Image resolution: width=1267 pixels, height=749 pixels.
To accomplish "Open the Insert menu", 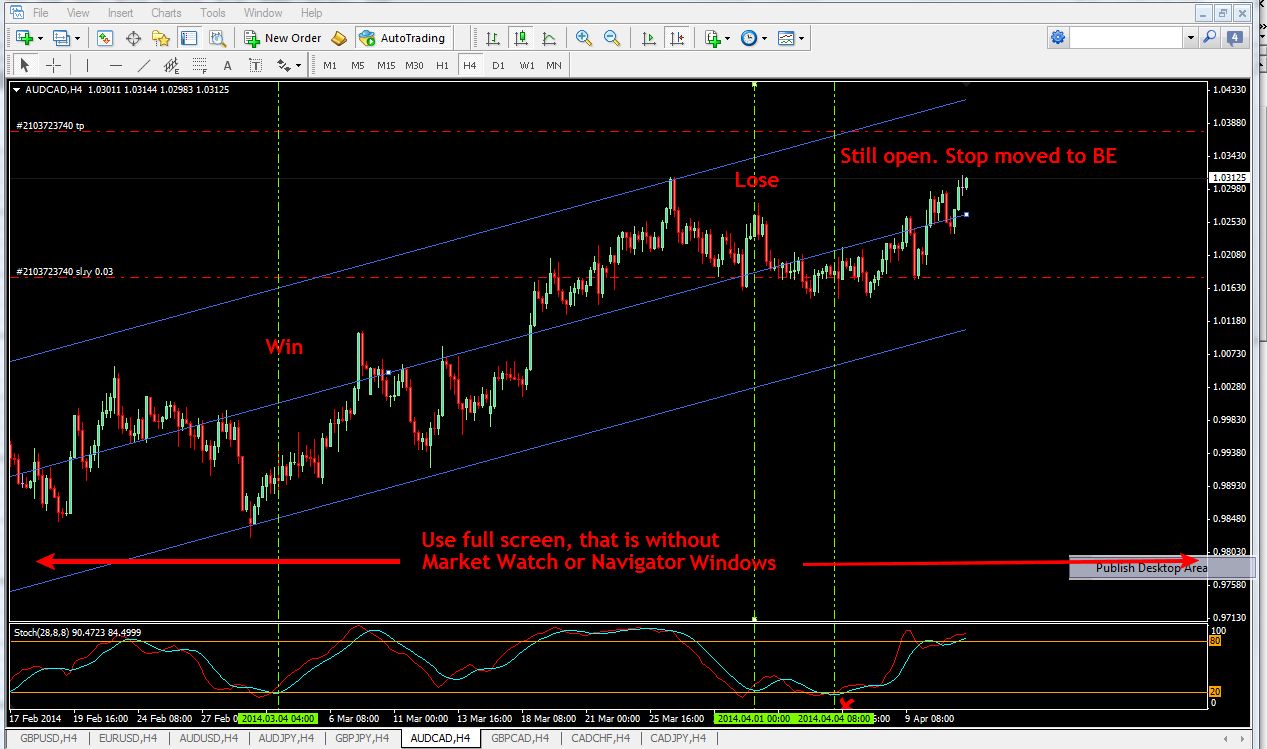I will (x=120, y=13).
